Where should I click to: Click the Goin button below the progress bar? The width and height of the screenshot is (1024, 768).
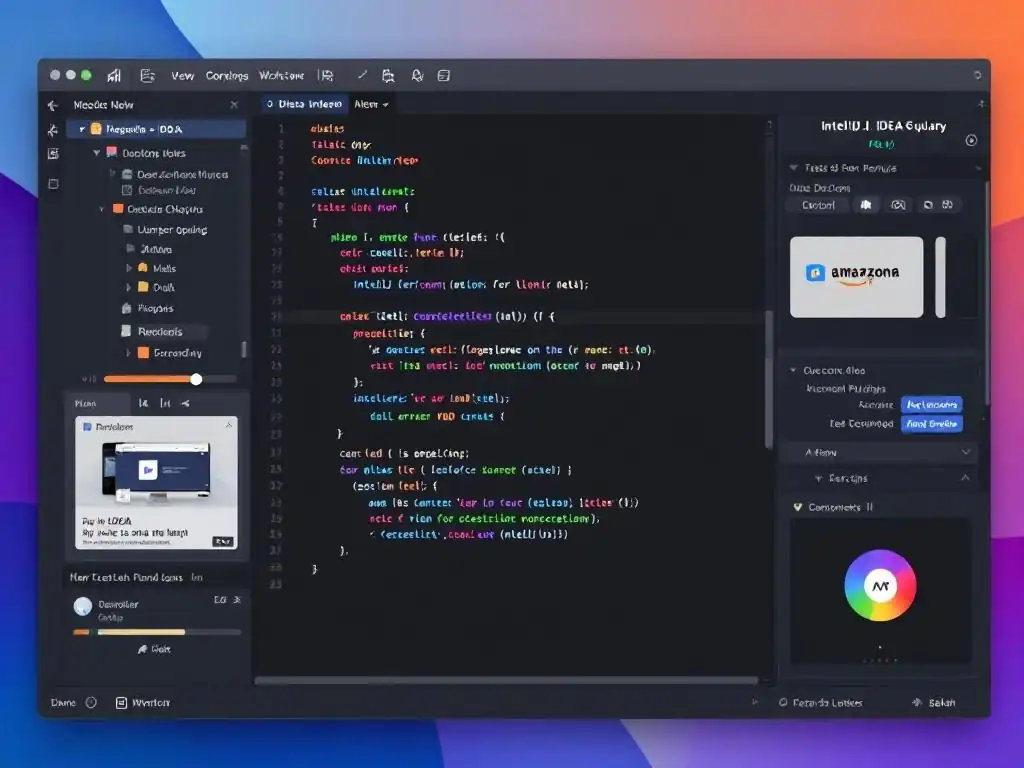tap(155, 648)
